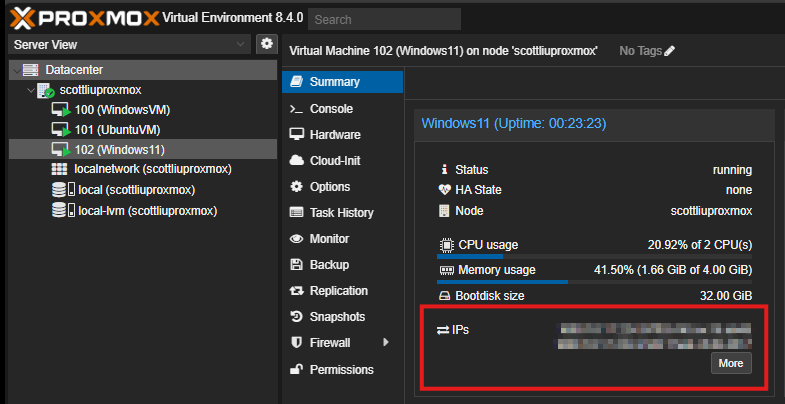
Task: Click the Bootdisk size drive icon
Action: pyautogui.click(x=445, y=296)
